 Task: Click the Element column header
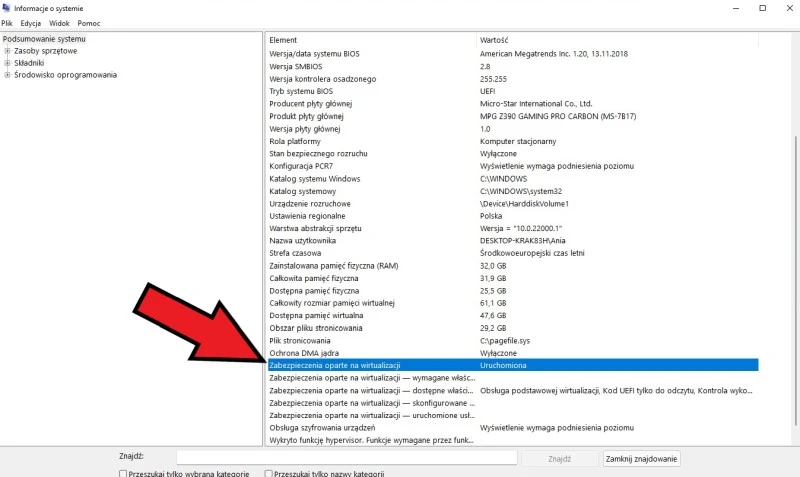tap(371, 40)
